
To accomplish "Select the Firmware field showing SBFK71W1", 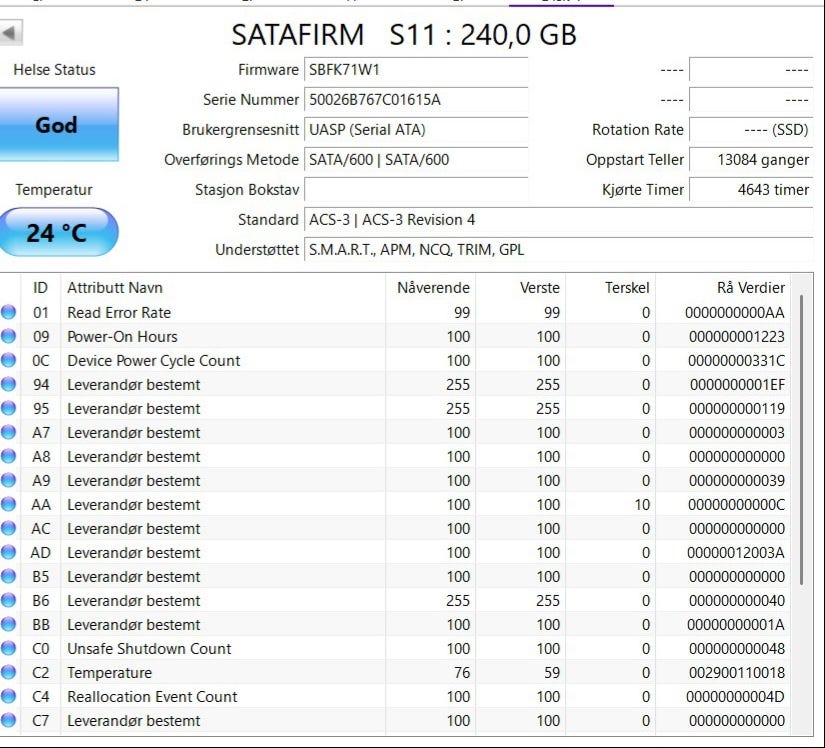I will (x=415, y=70).
